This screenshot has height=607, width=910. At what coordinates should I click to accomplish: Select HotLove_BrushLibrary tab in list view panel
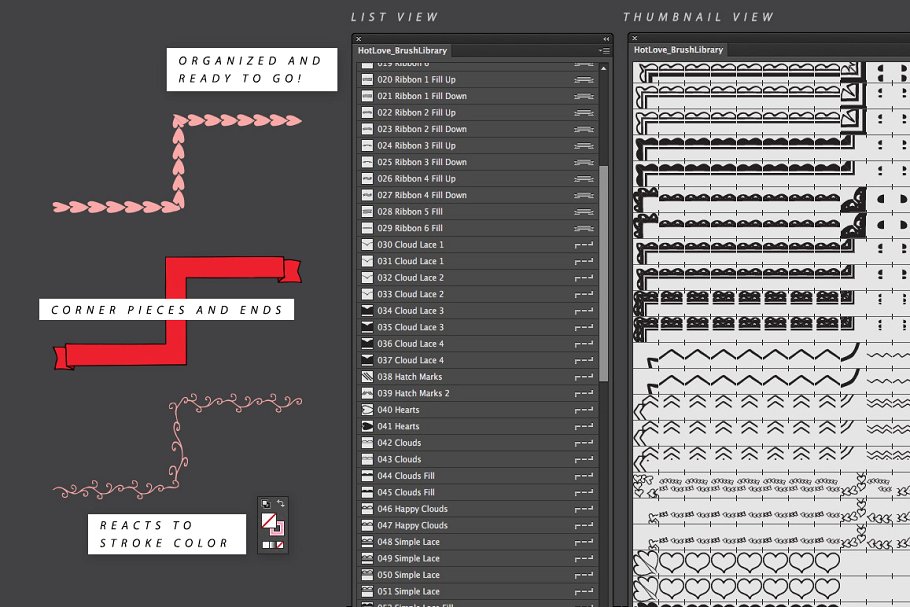(403, 50)
